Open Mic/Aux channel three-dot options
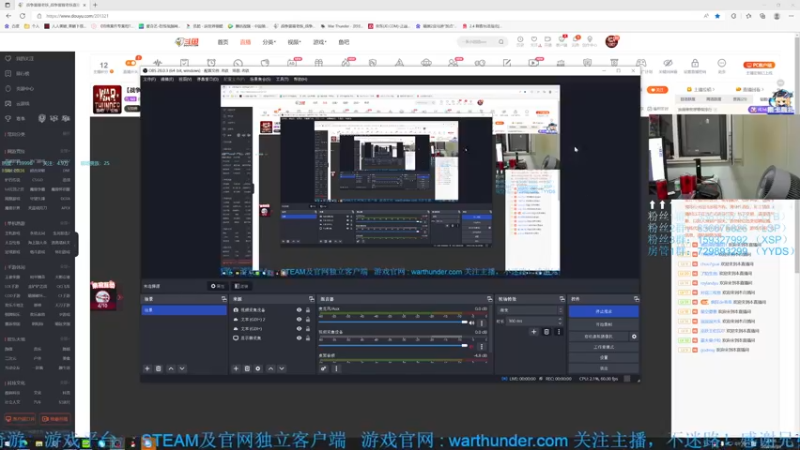This screenshot has height=450, width=800. tap(481, 323)
